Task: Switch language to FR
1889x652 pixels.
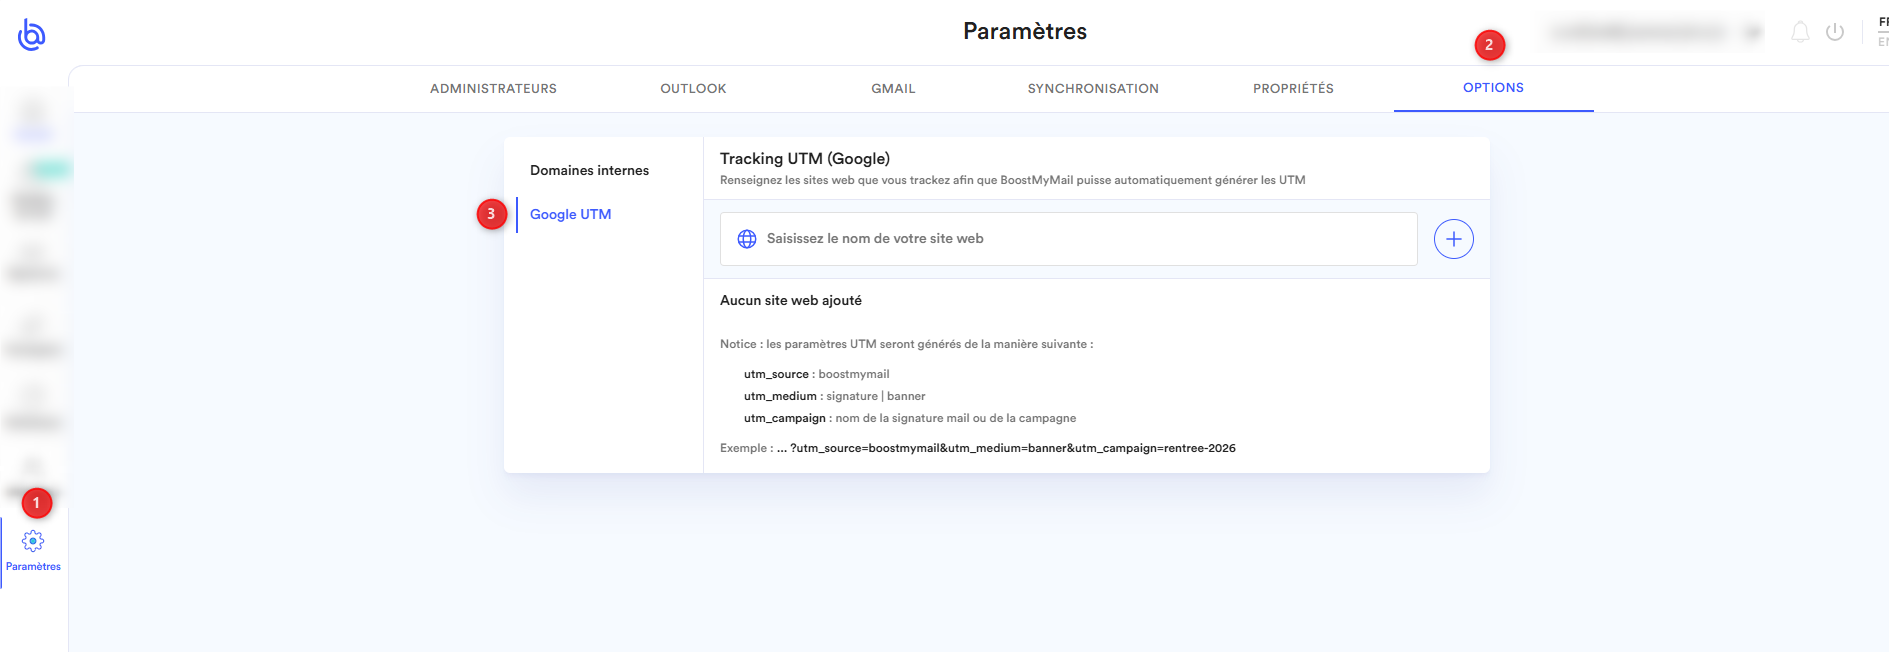Action: [x=1883, y=22]
